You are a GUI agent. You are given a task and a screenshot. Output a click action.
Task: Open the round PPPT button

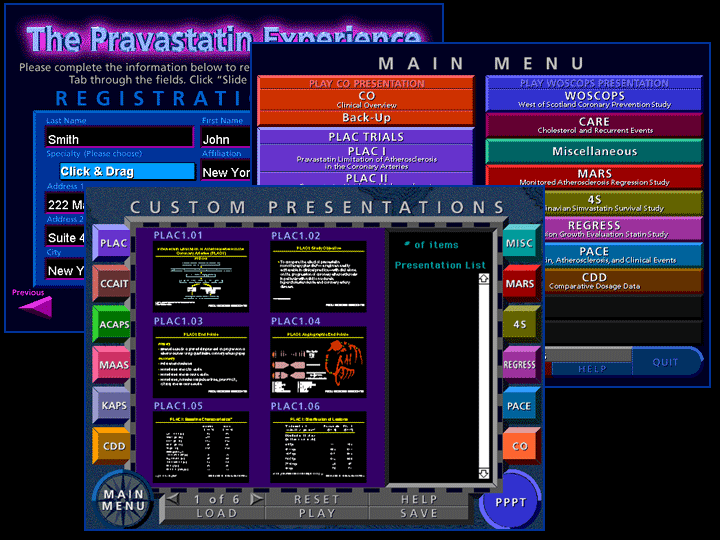pyautogui.click(x=511, y=502)
